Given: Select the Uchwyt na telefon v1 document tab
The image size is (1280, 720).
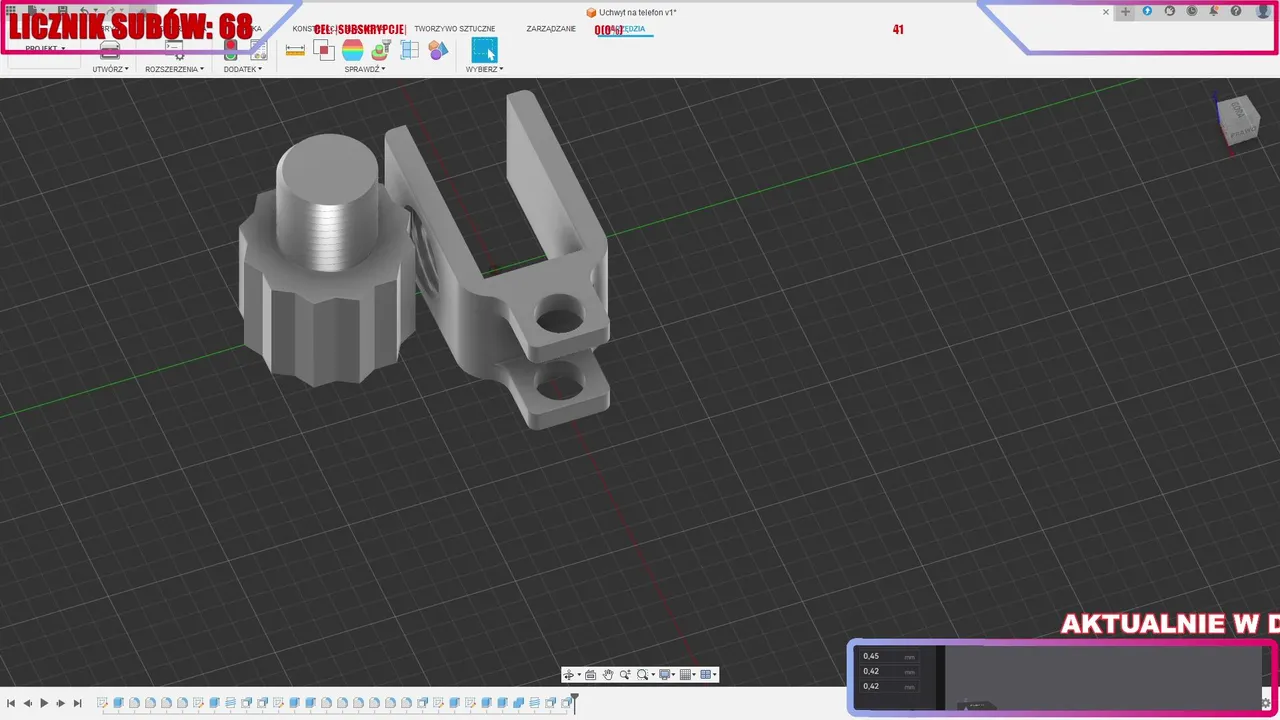Looking at the screenshot, I should pyautogui.click(x=631, y=12).
